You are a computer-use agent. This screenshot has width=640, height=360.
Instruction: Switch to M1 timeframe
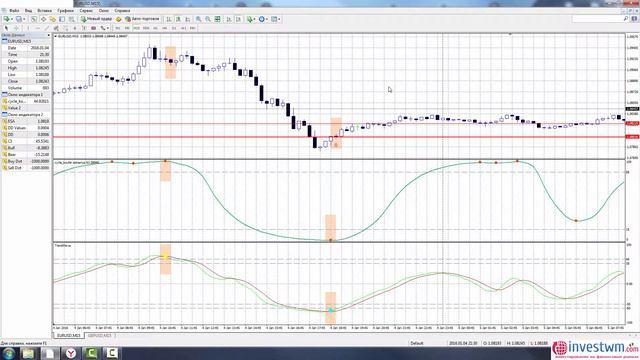coord(118,28)
